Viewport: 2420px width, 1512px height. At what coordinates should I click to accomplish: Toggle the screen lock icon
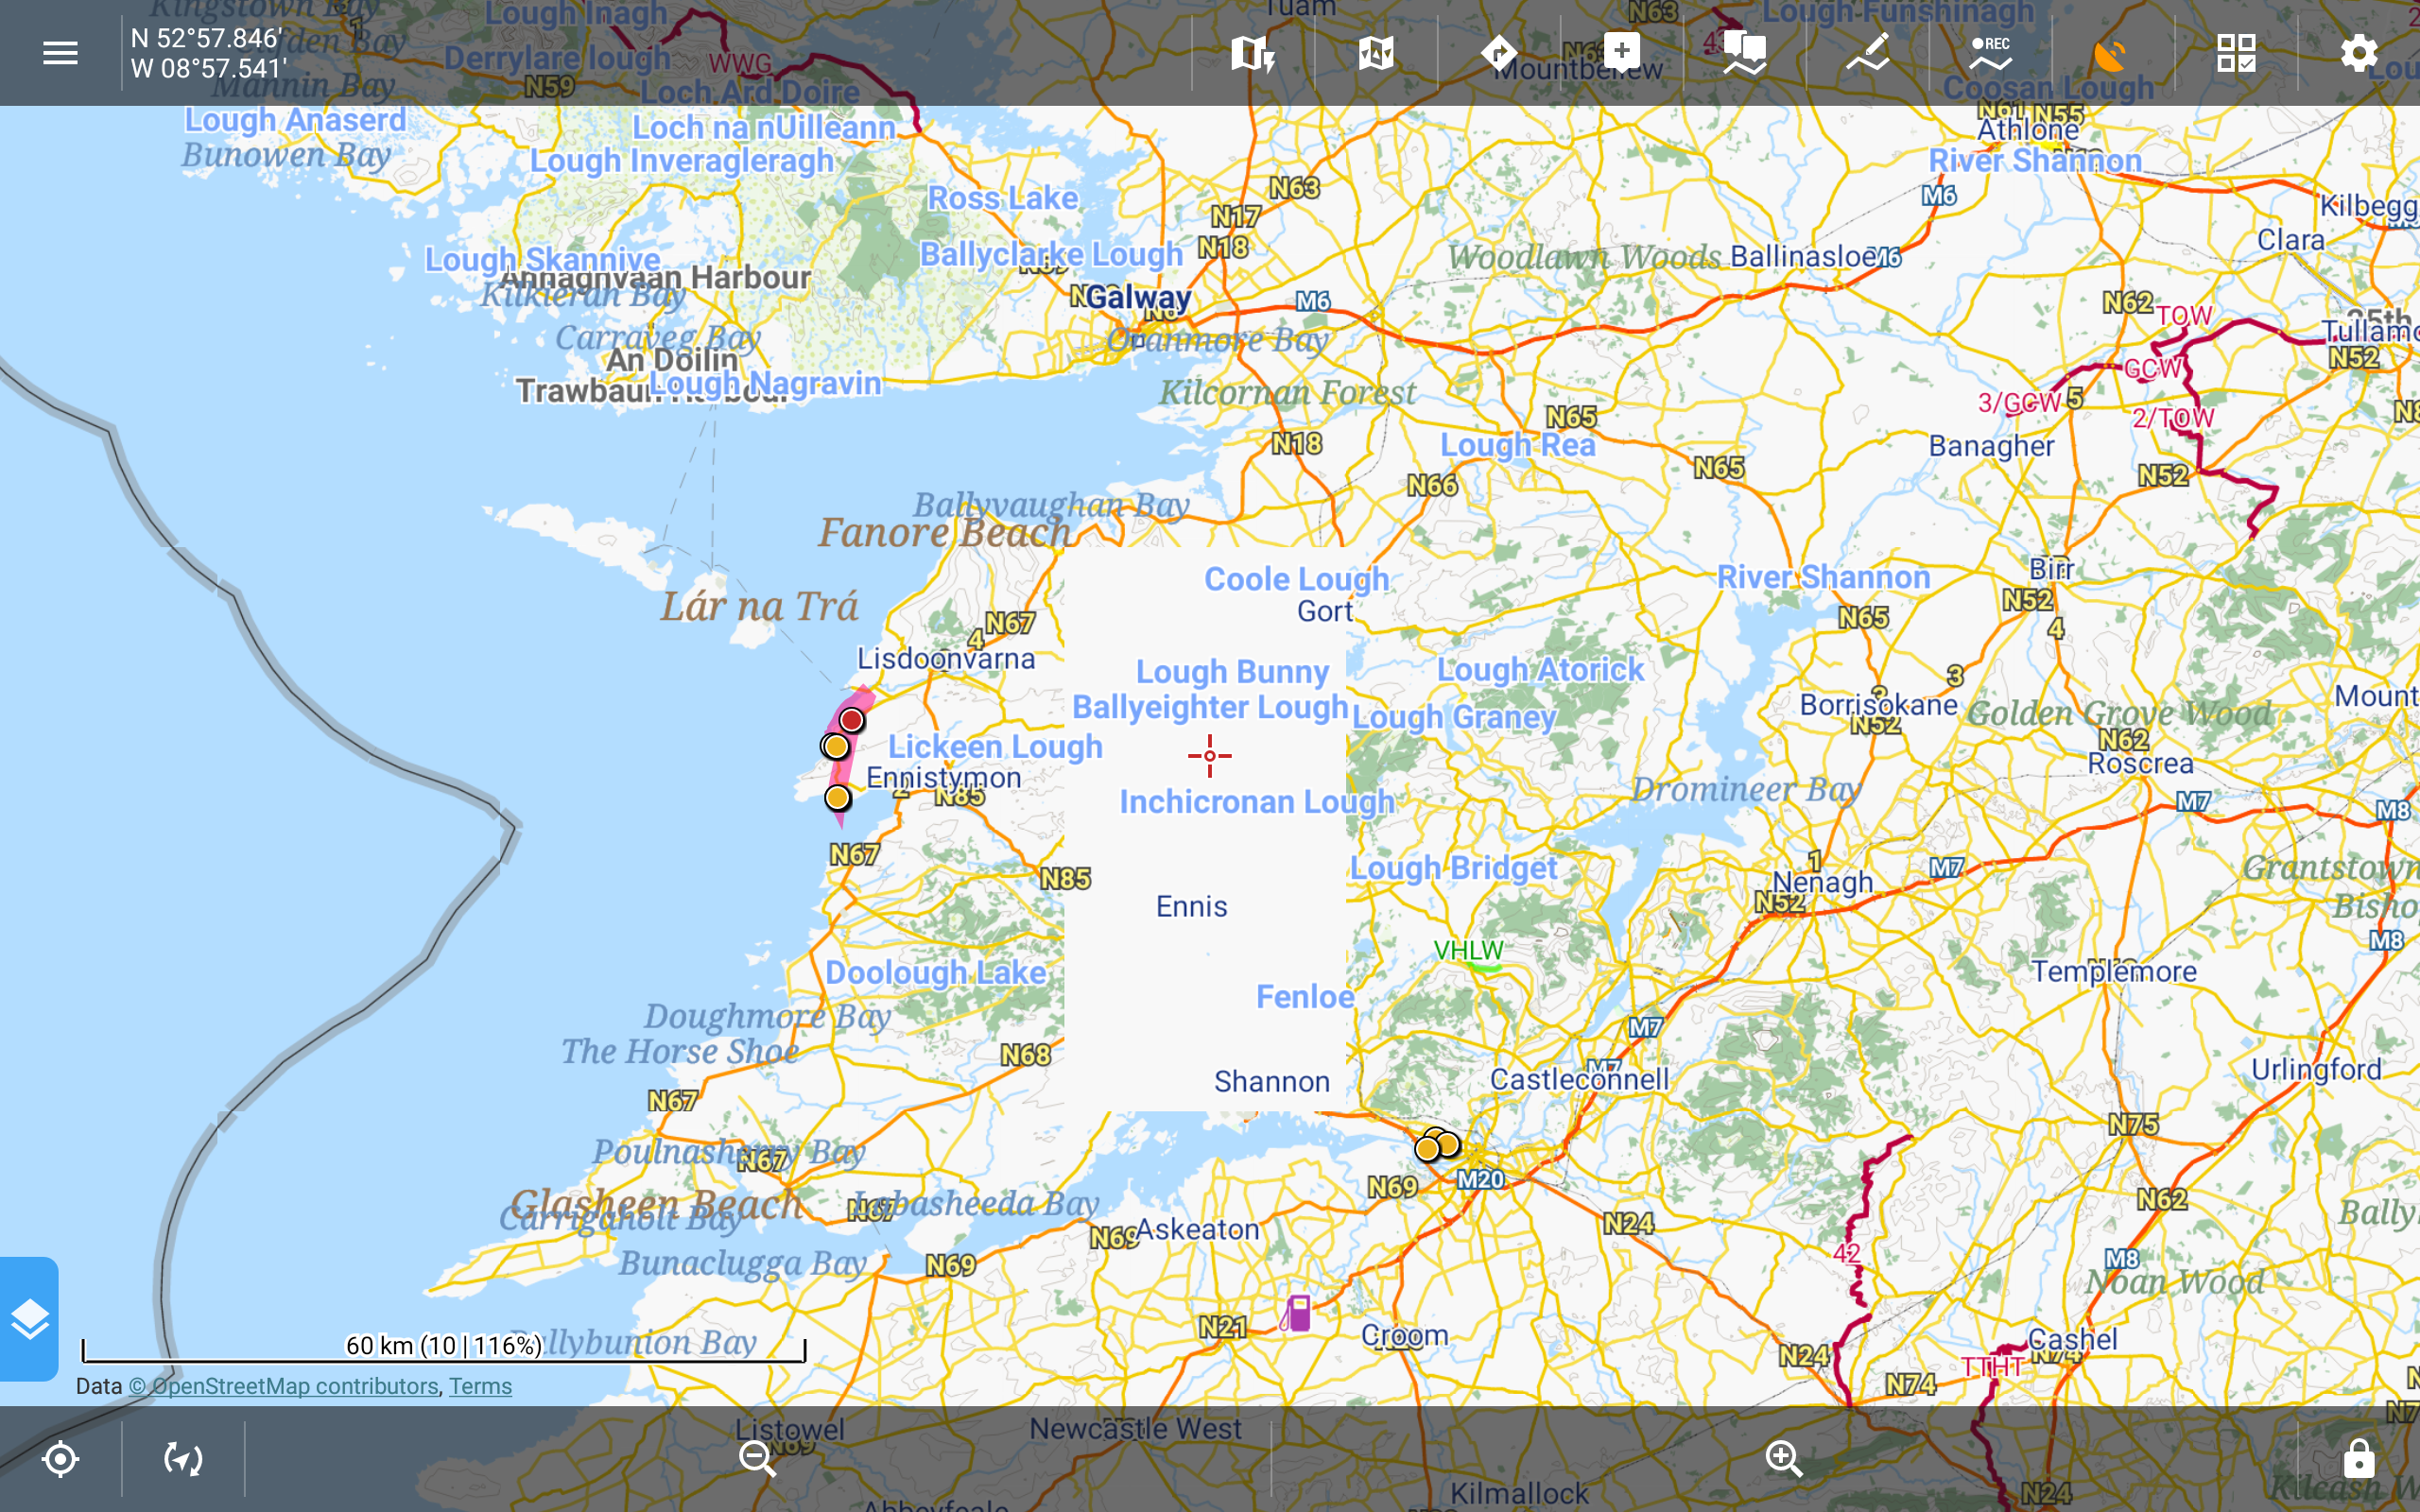pos(2358,1459)
